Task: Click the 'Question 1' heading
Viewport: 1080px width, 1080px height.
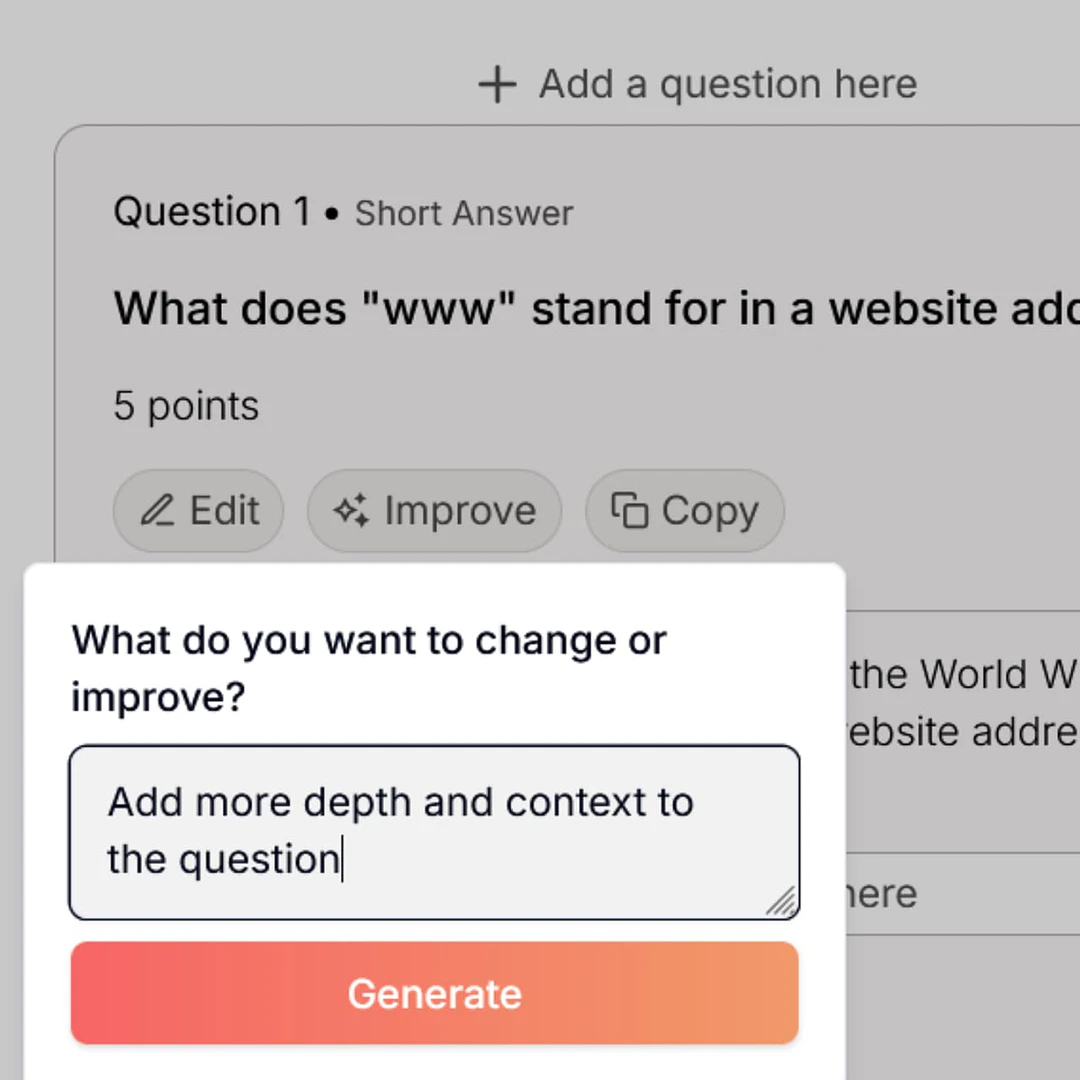Action: pos(211,212)
